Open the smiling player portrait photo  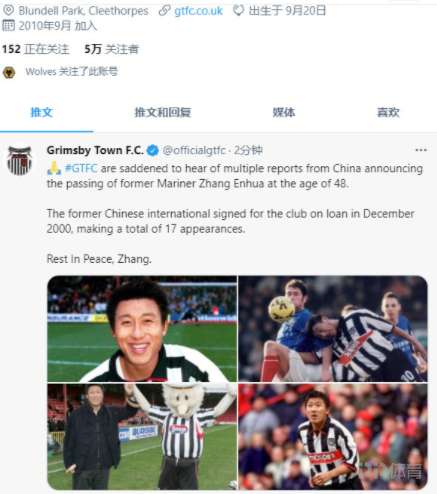142,329
